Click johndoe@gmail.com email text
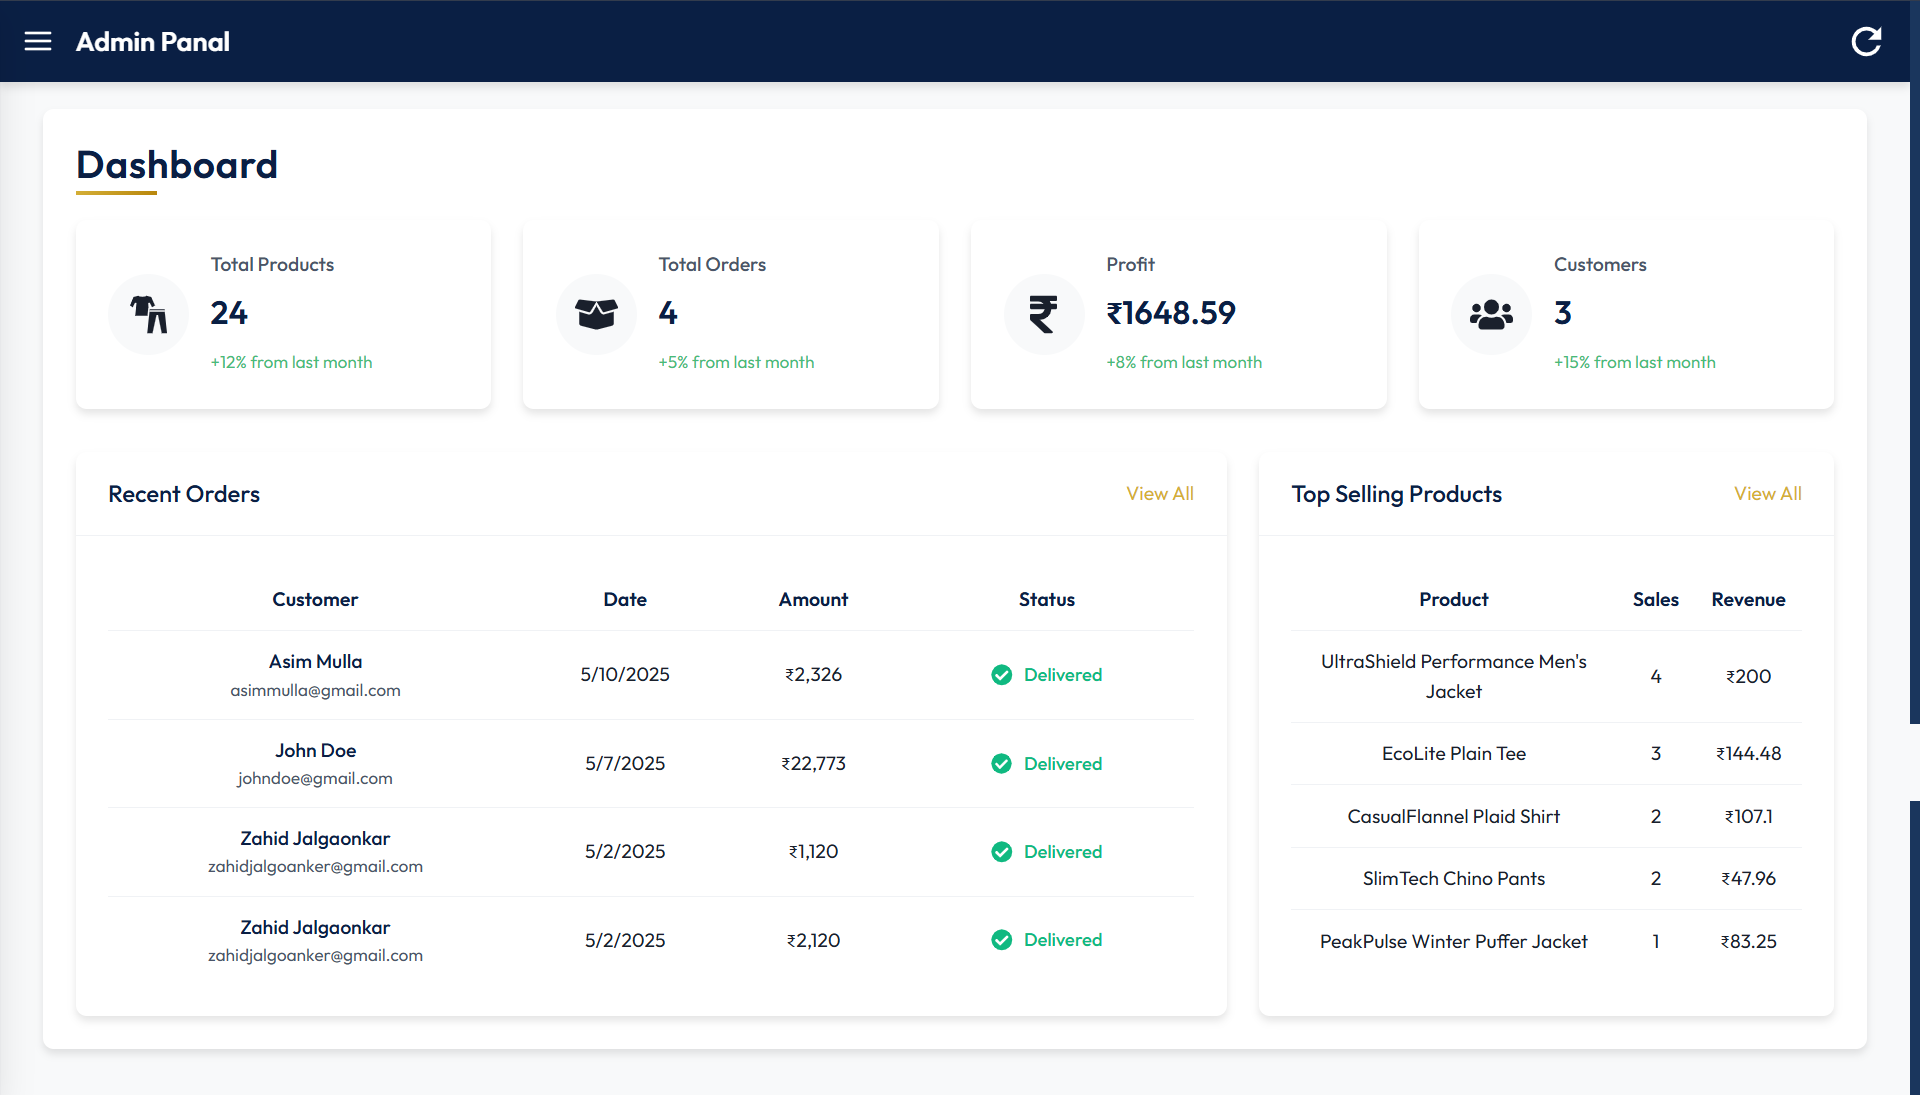Image resolution: width=1920 pixels, height=1095 pixels. coord(315,779)
